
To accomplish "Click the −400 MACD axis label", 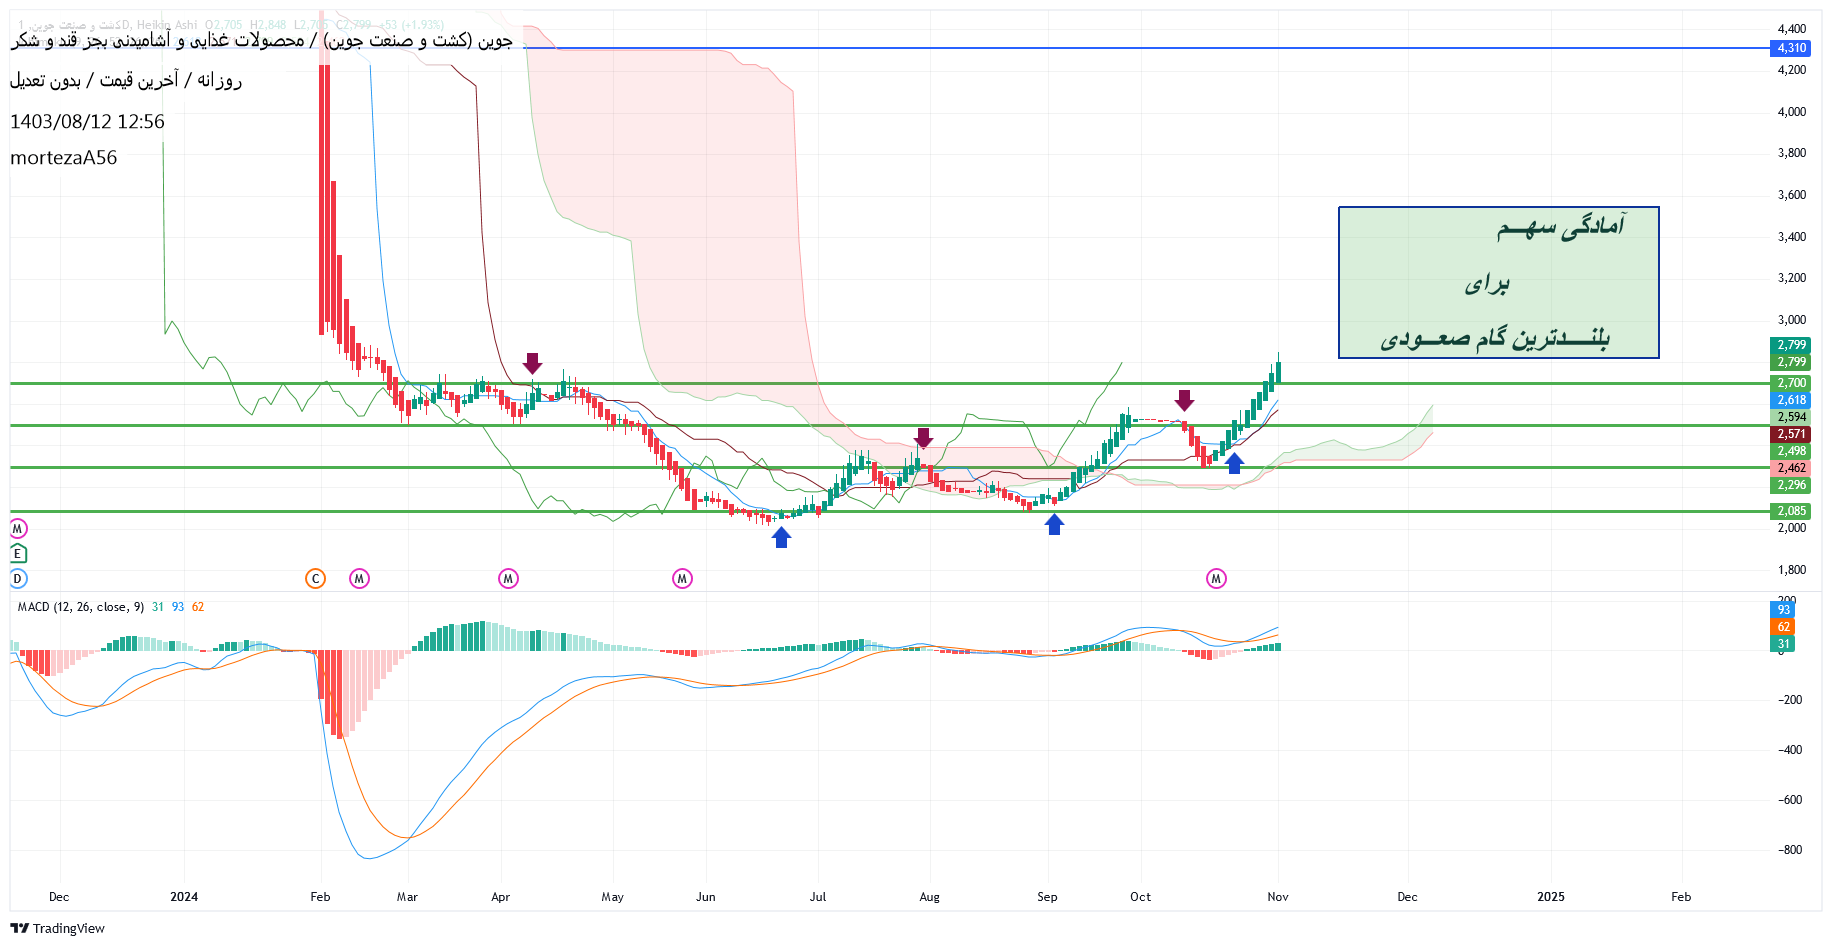I will coord(1790,750).
